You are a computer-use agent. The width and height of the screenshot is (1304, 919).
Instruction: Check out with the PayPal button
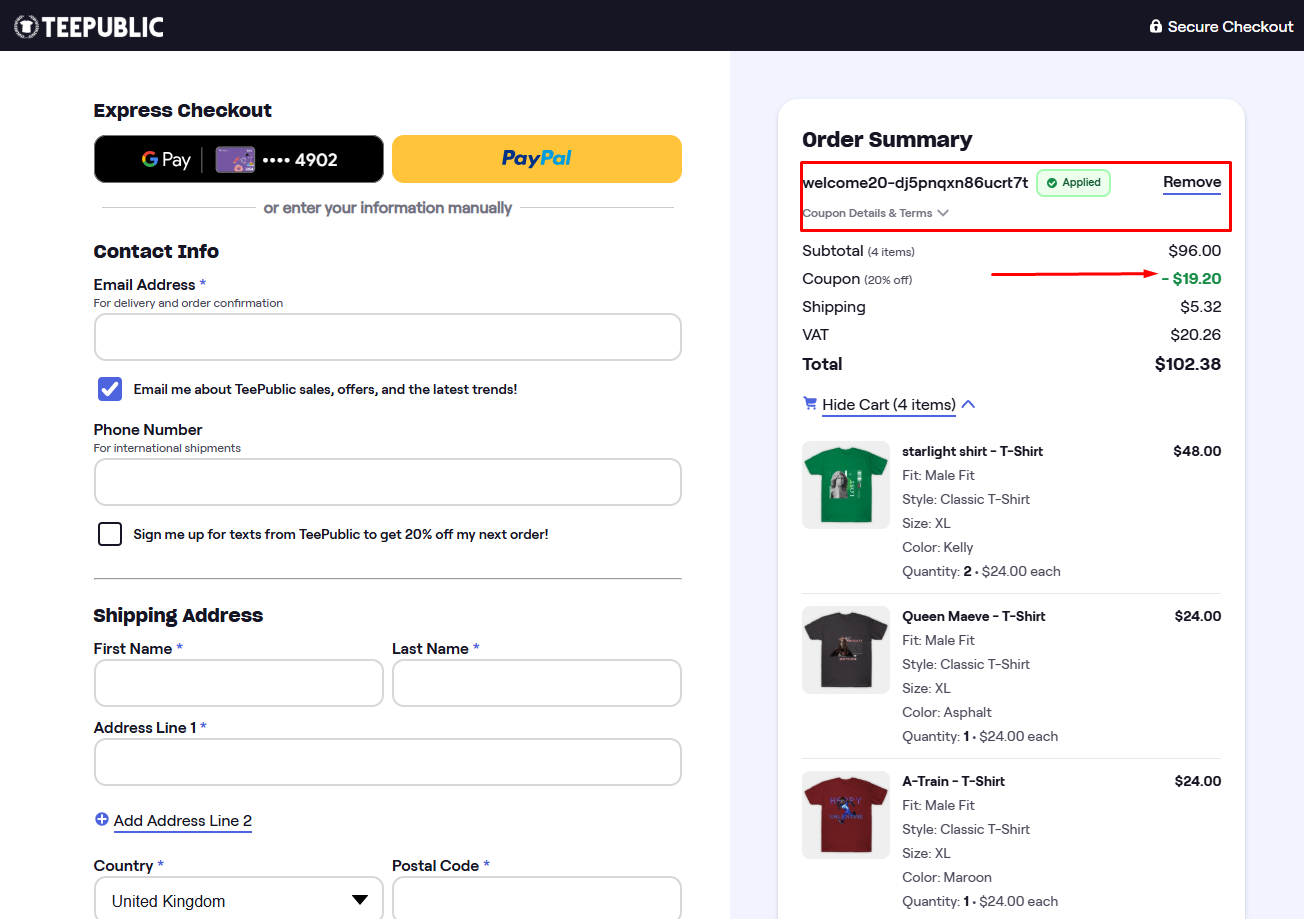537,159
